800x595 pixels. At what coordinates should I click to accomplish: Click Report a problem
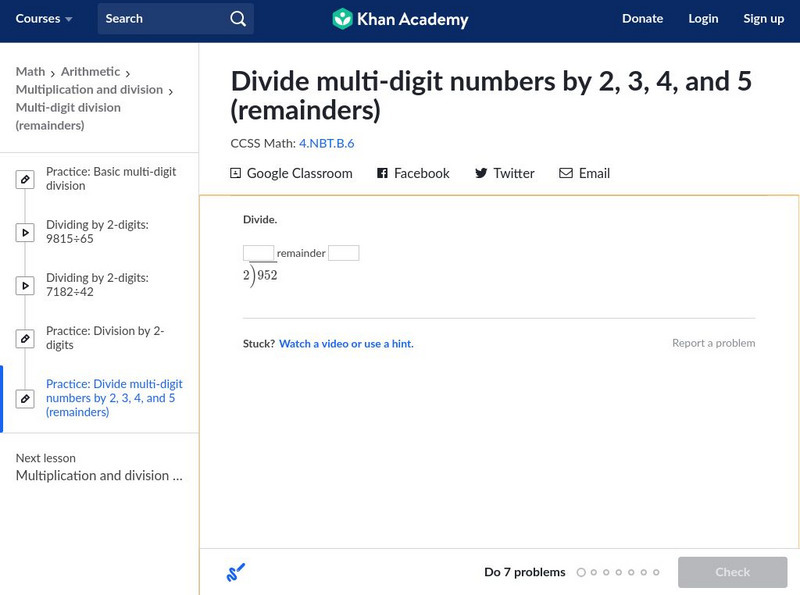715,343
